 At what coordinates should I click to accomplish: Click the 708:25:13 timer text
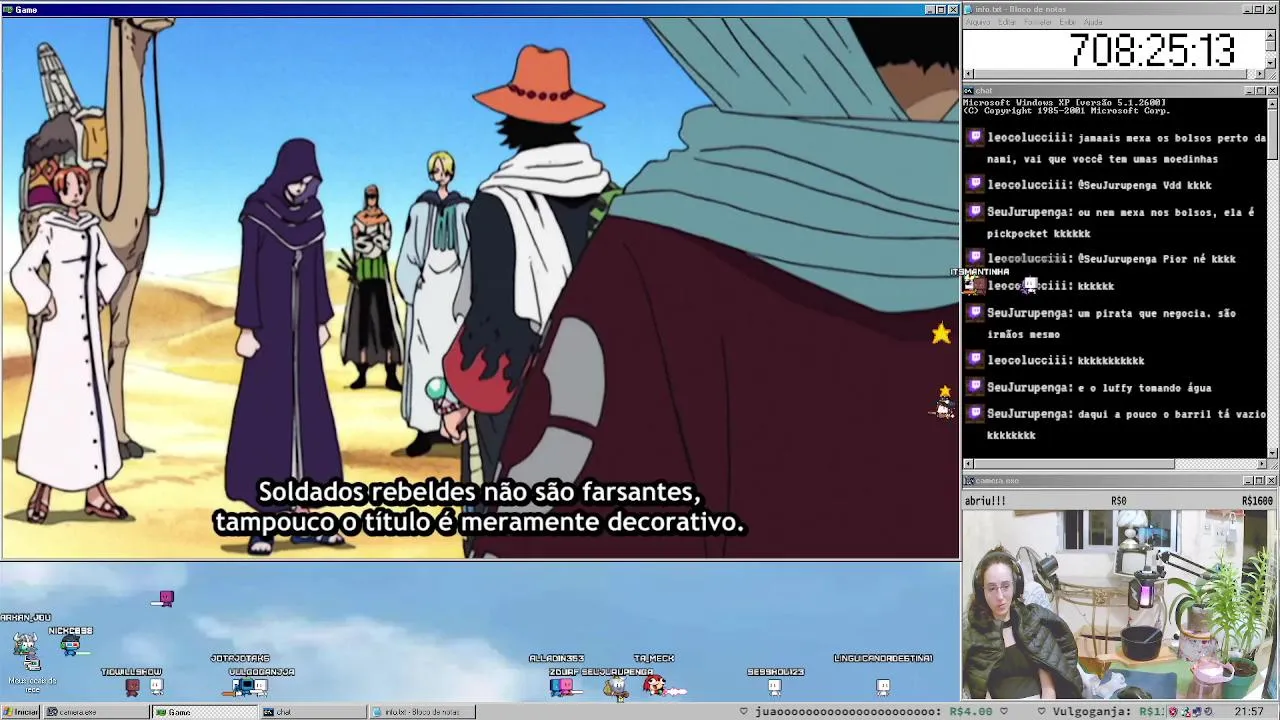tap(1152, 50)
